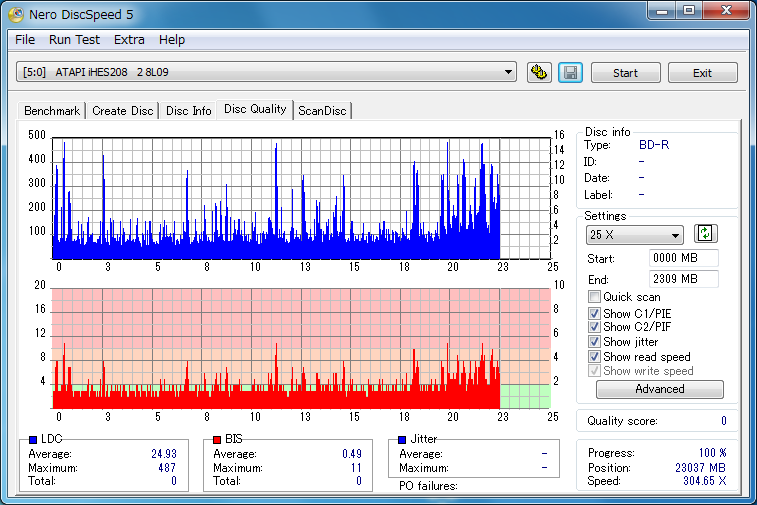
Task: Click the Progress value 100 %
Action: (713, 452)
